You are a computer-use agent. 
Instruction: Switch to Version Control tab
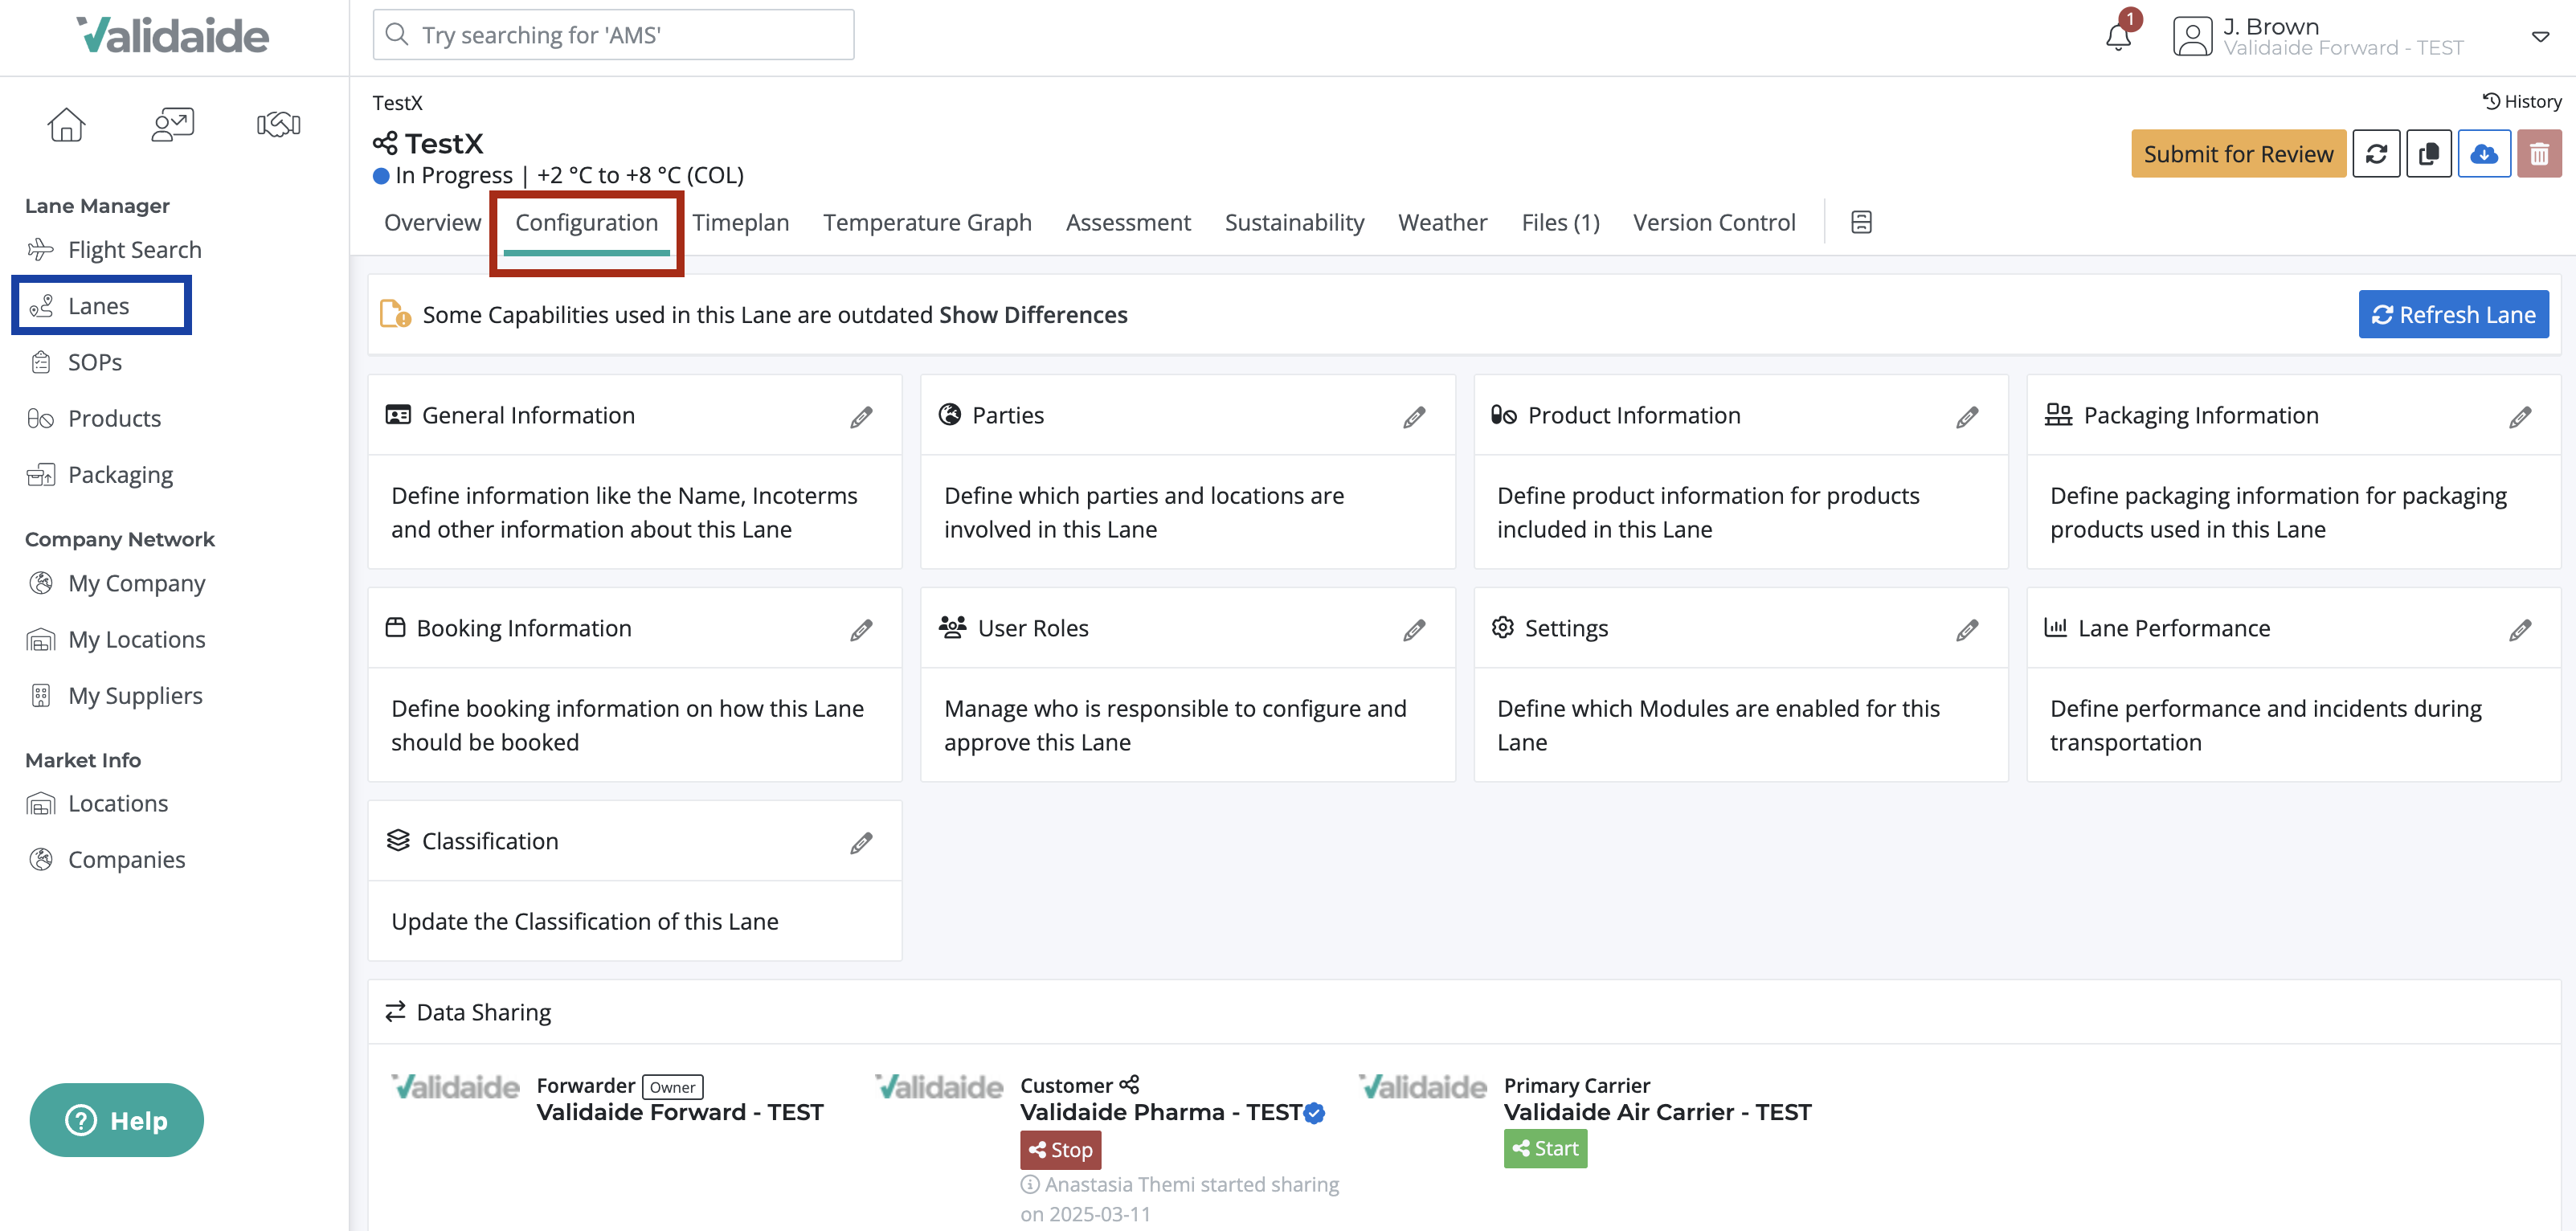point(1714,222)
